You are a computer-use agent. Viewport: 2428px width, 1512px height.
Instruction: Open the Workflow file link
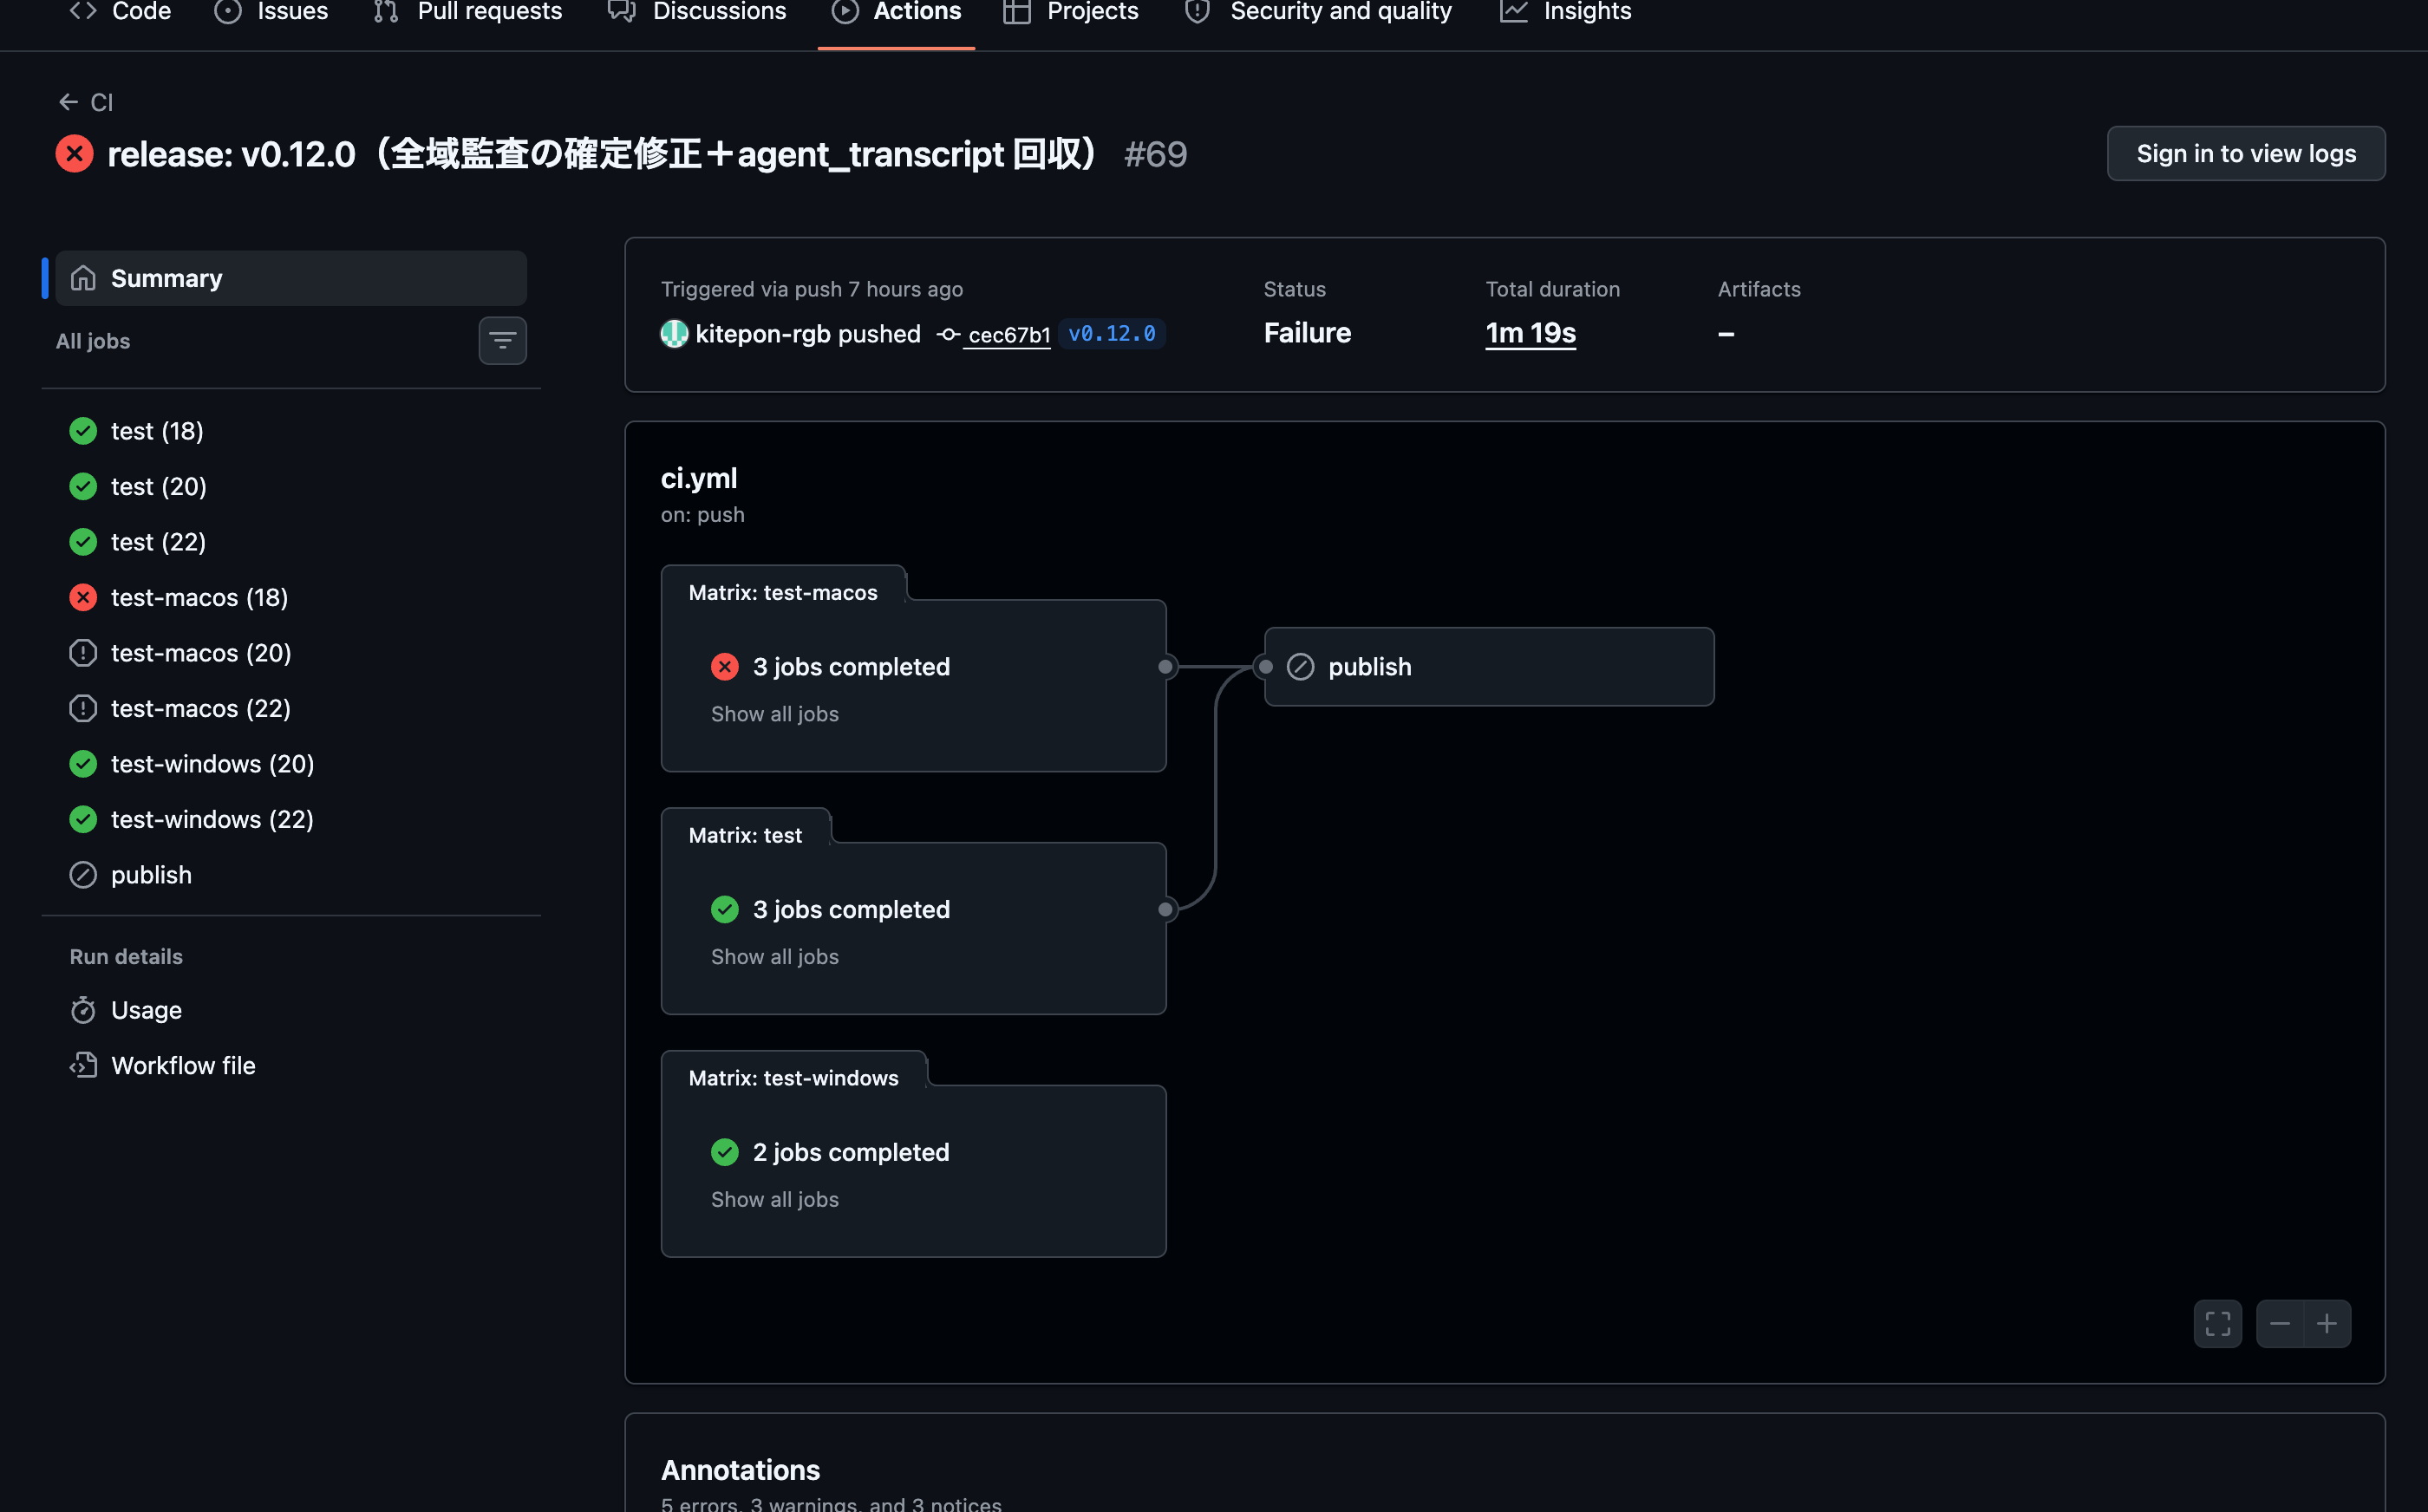click(x=291, y=1066)
